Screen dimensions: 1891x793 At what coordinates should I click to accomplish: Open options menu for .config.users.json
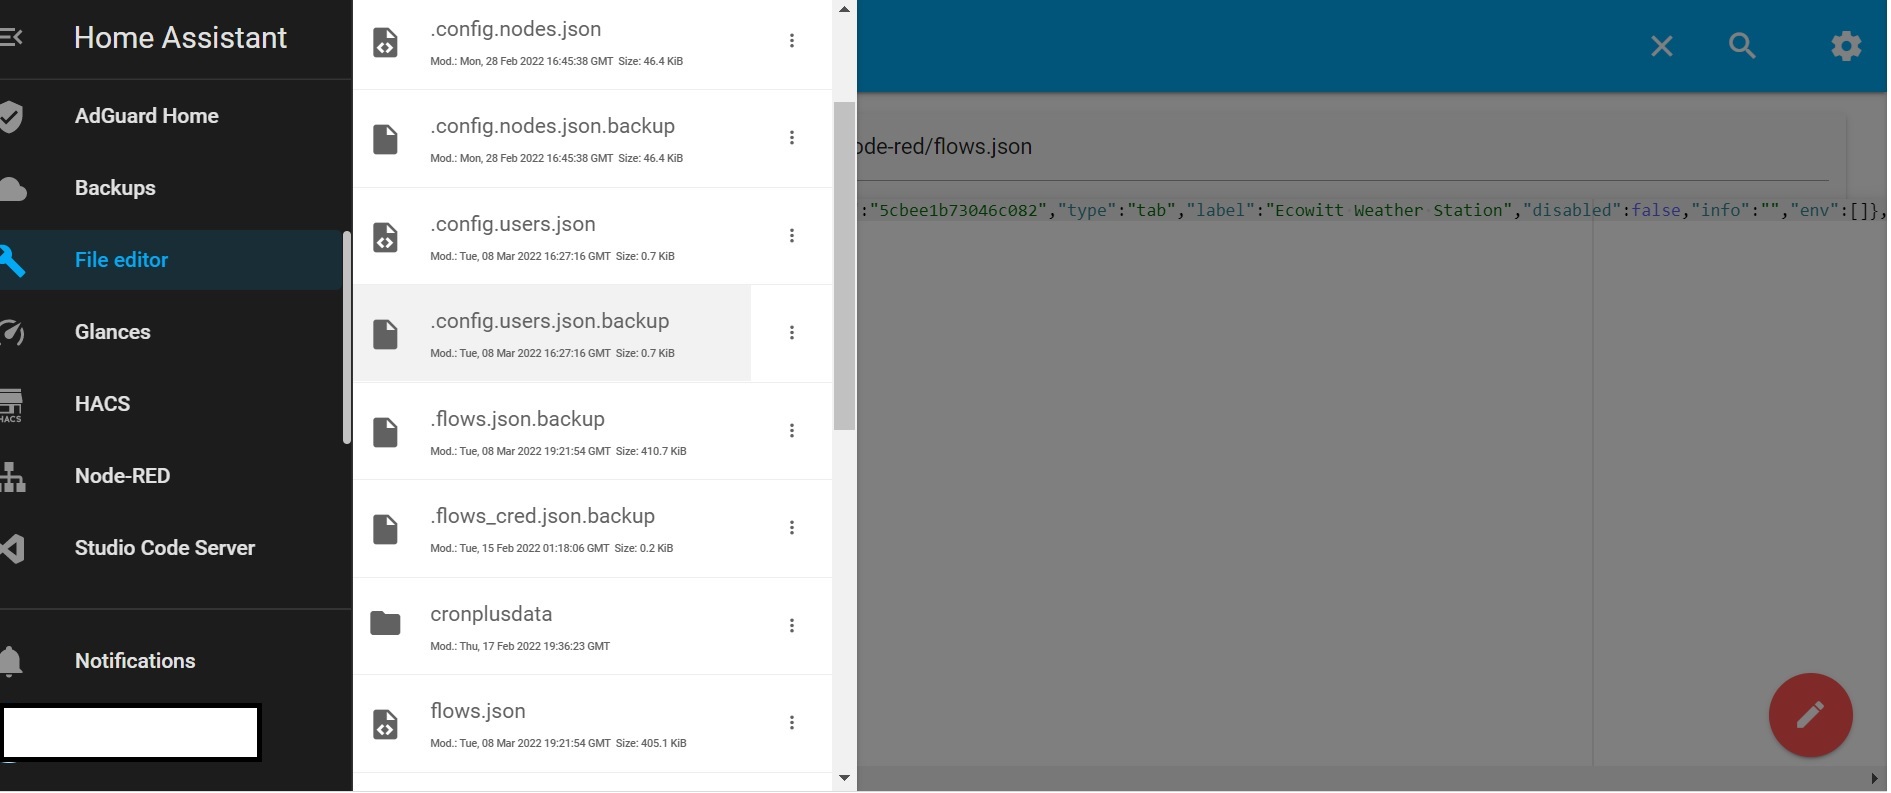click(792, 236)
